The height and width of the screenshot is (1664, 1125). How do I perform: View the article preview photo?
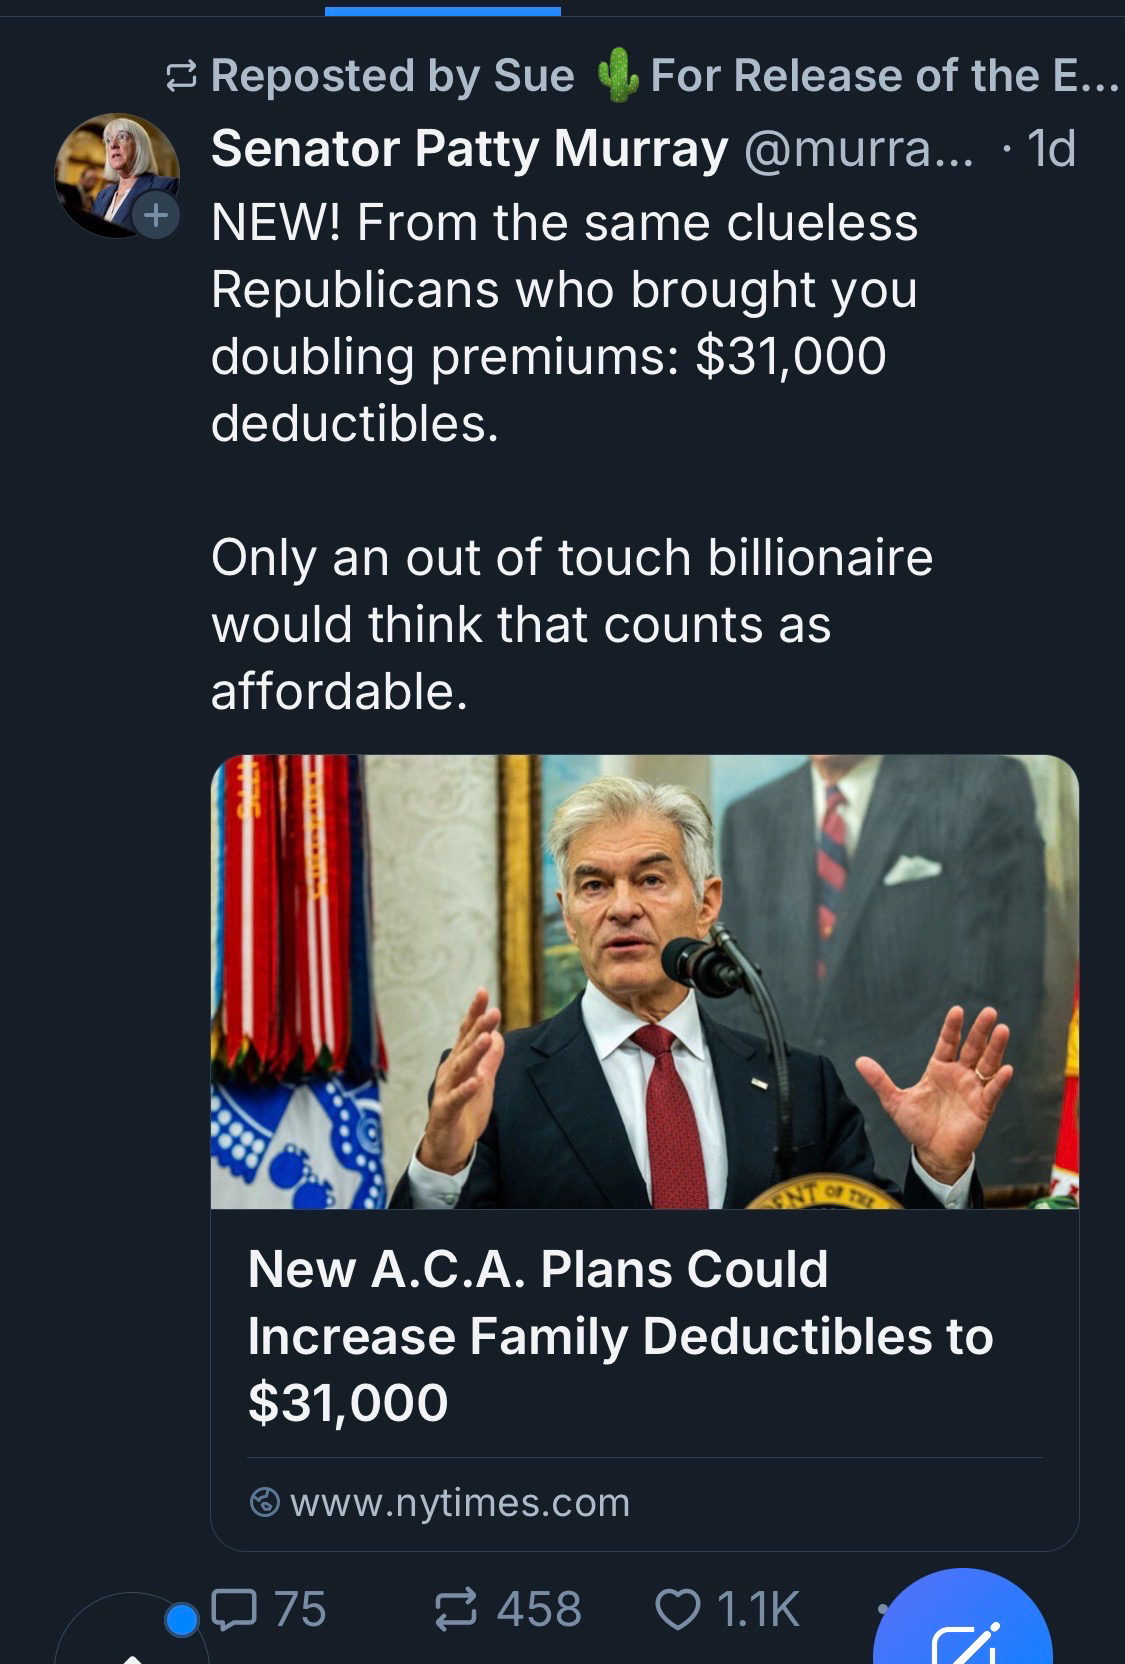[x=644, y=981]
